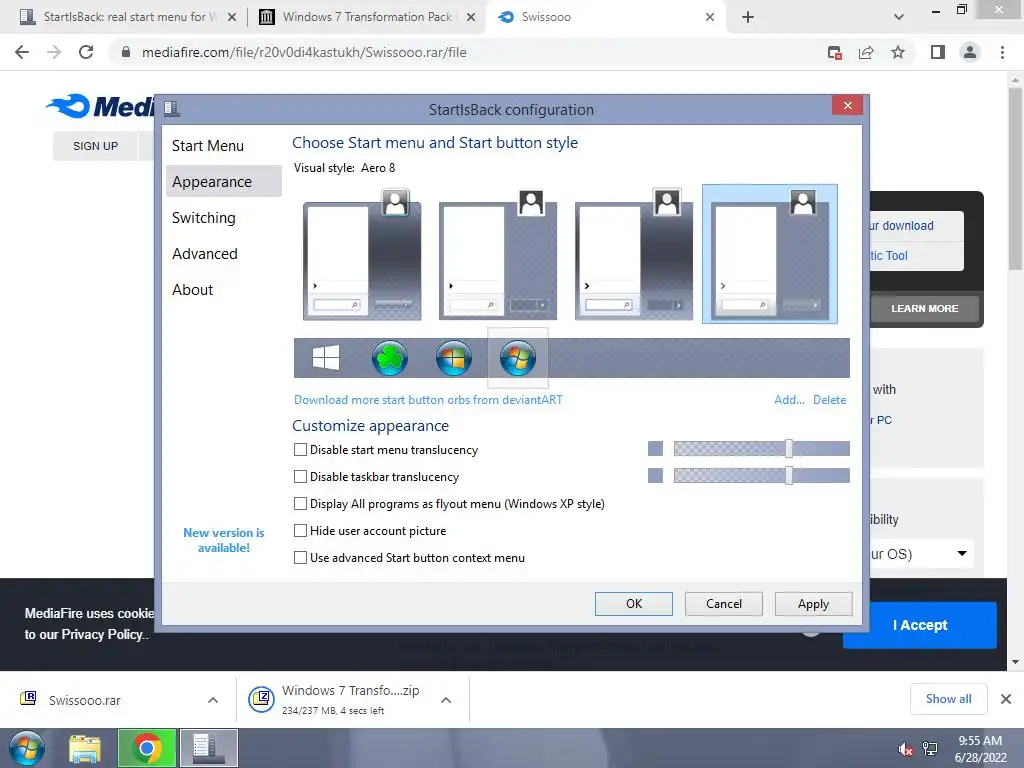The height and width of the screenshot is (768, 1024).
Task: Click the Chrome taskbar icon
Action: (x=147, y=748)
